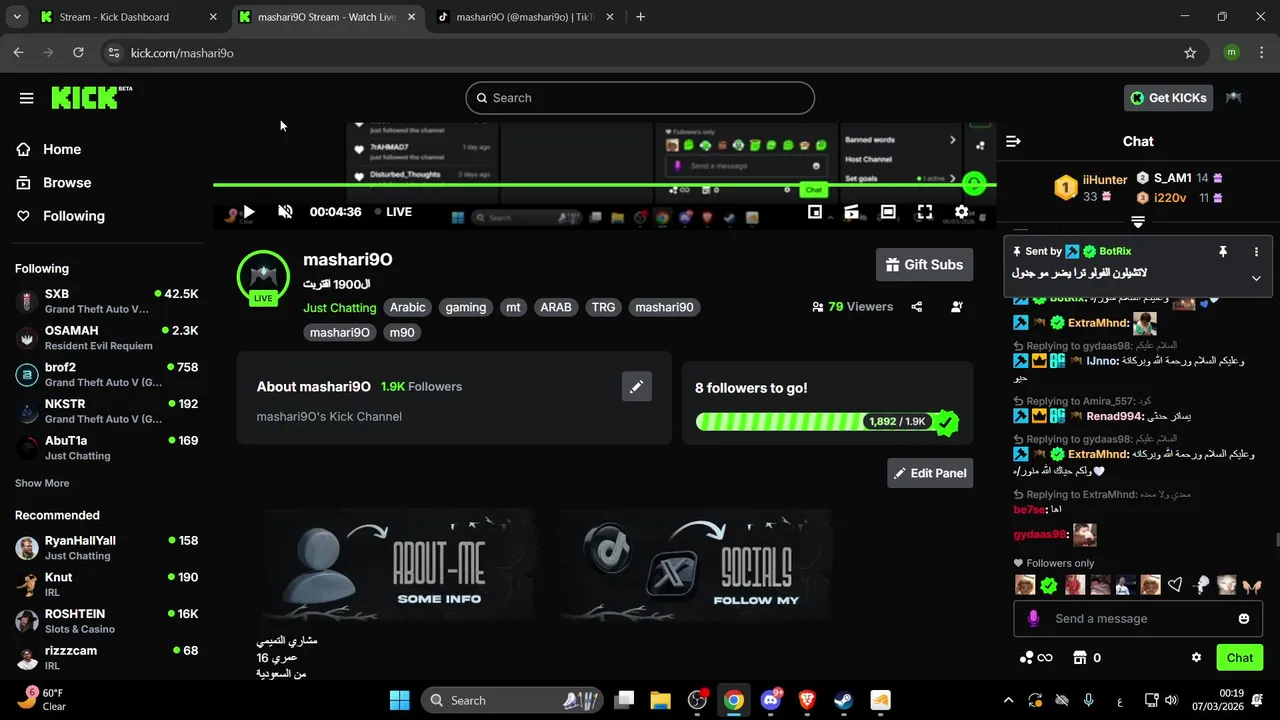The width and height of the screenshot is (1280, 720).
Task: Show hidden system tray icons
Action: click(x=1008, y=701)
